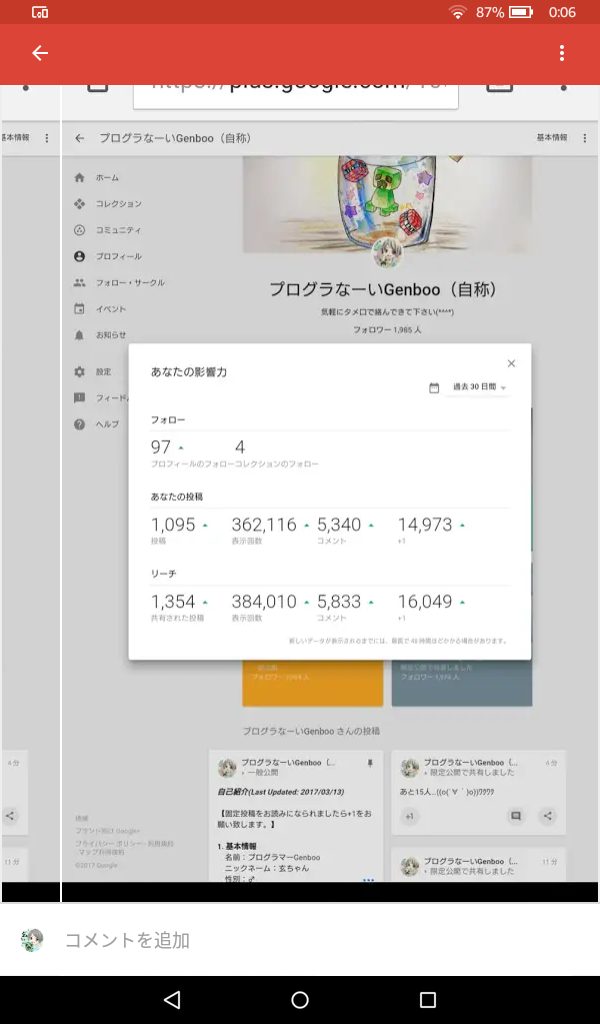Image resolution: width=600 pixels, height=1024 pixels.
Task: Expand the 過去30日間 period dropdown
Action: click(x=479, y=387)
